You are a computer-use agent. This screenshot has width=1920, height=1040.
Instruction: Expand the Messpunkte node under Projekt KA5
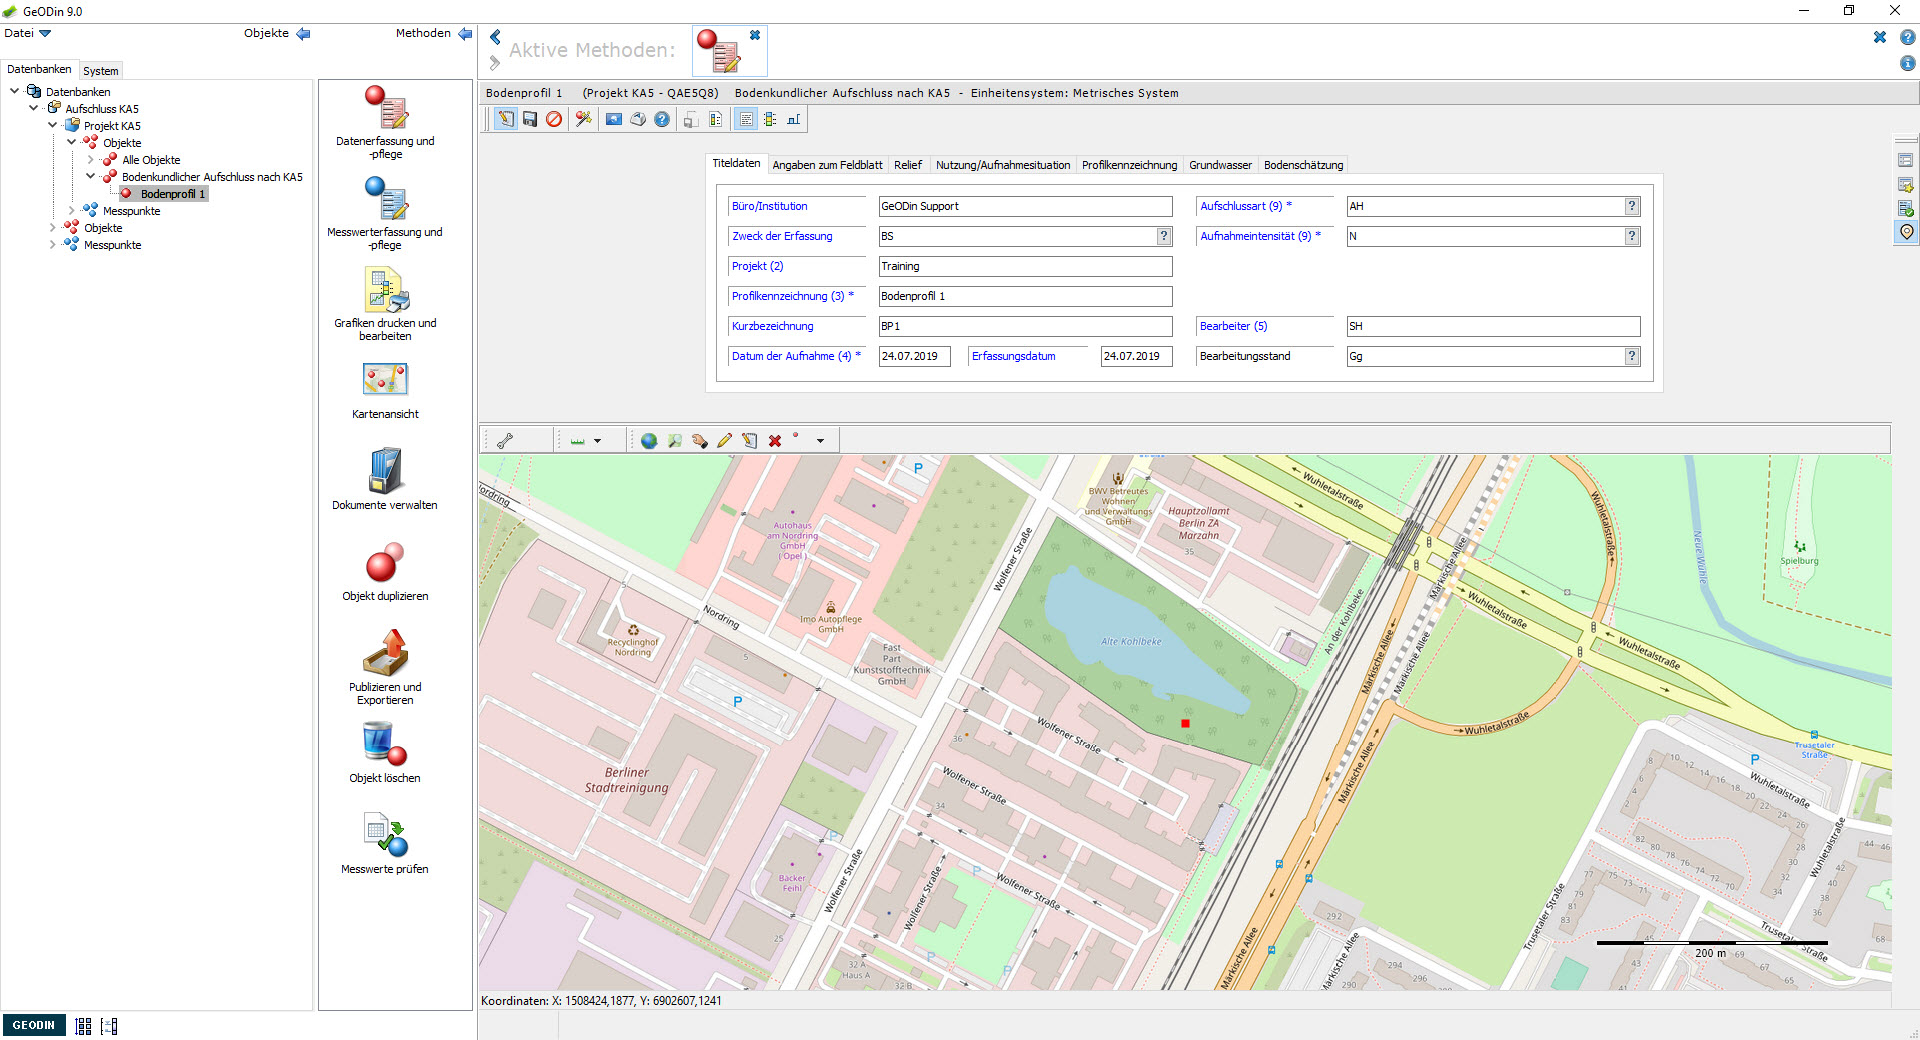72,210
